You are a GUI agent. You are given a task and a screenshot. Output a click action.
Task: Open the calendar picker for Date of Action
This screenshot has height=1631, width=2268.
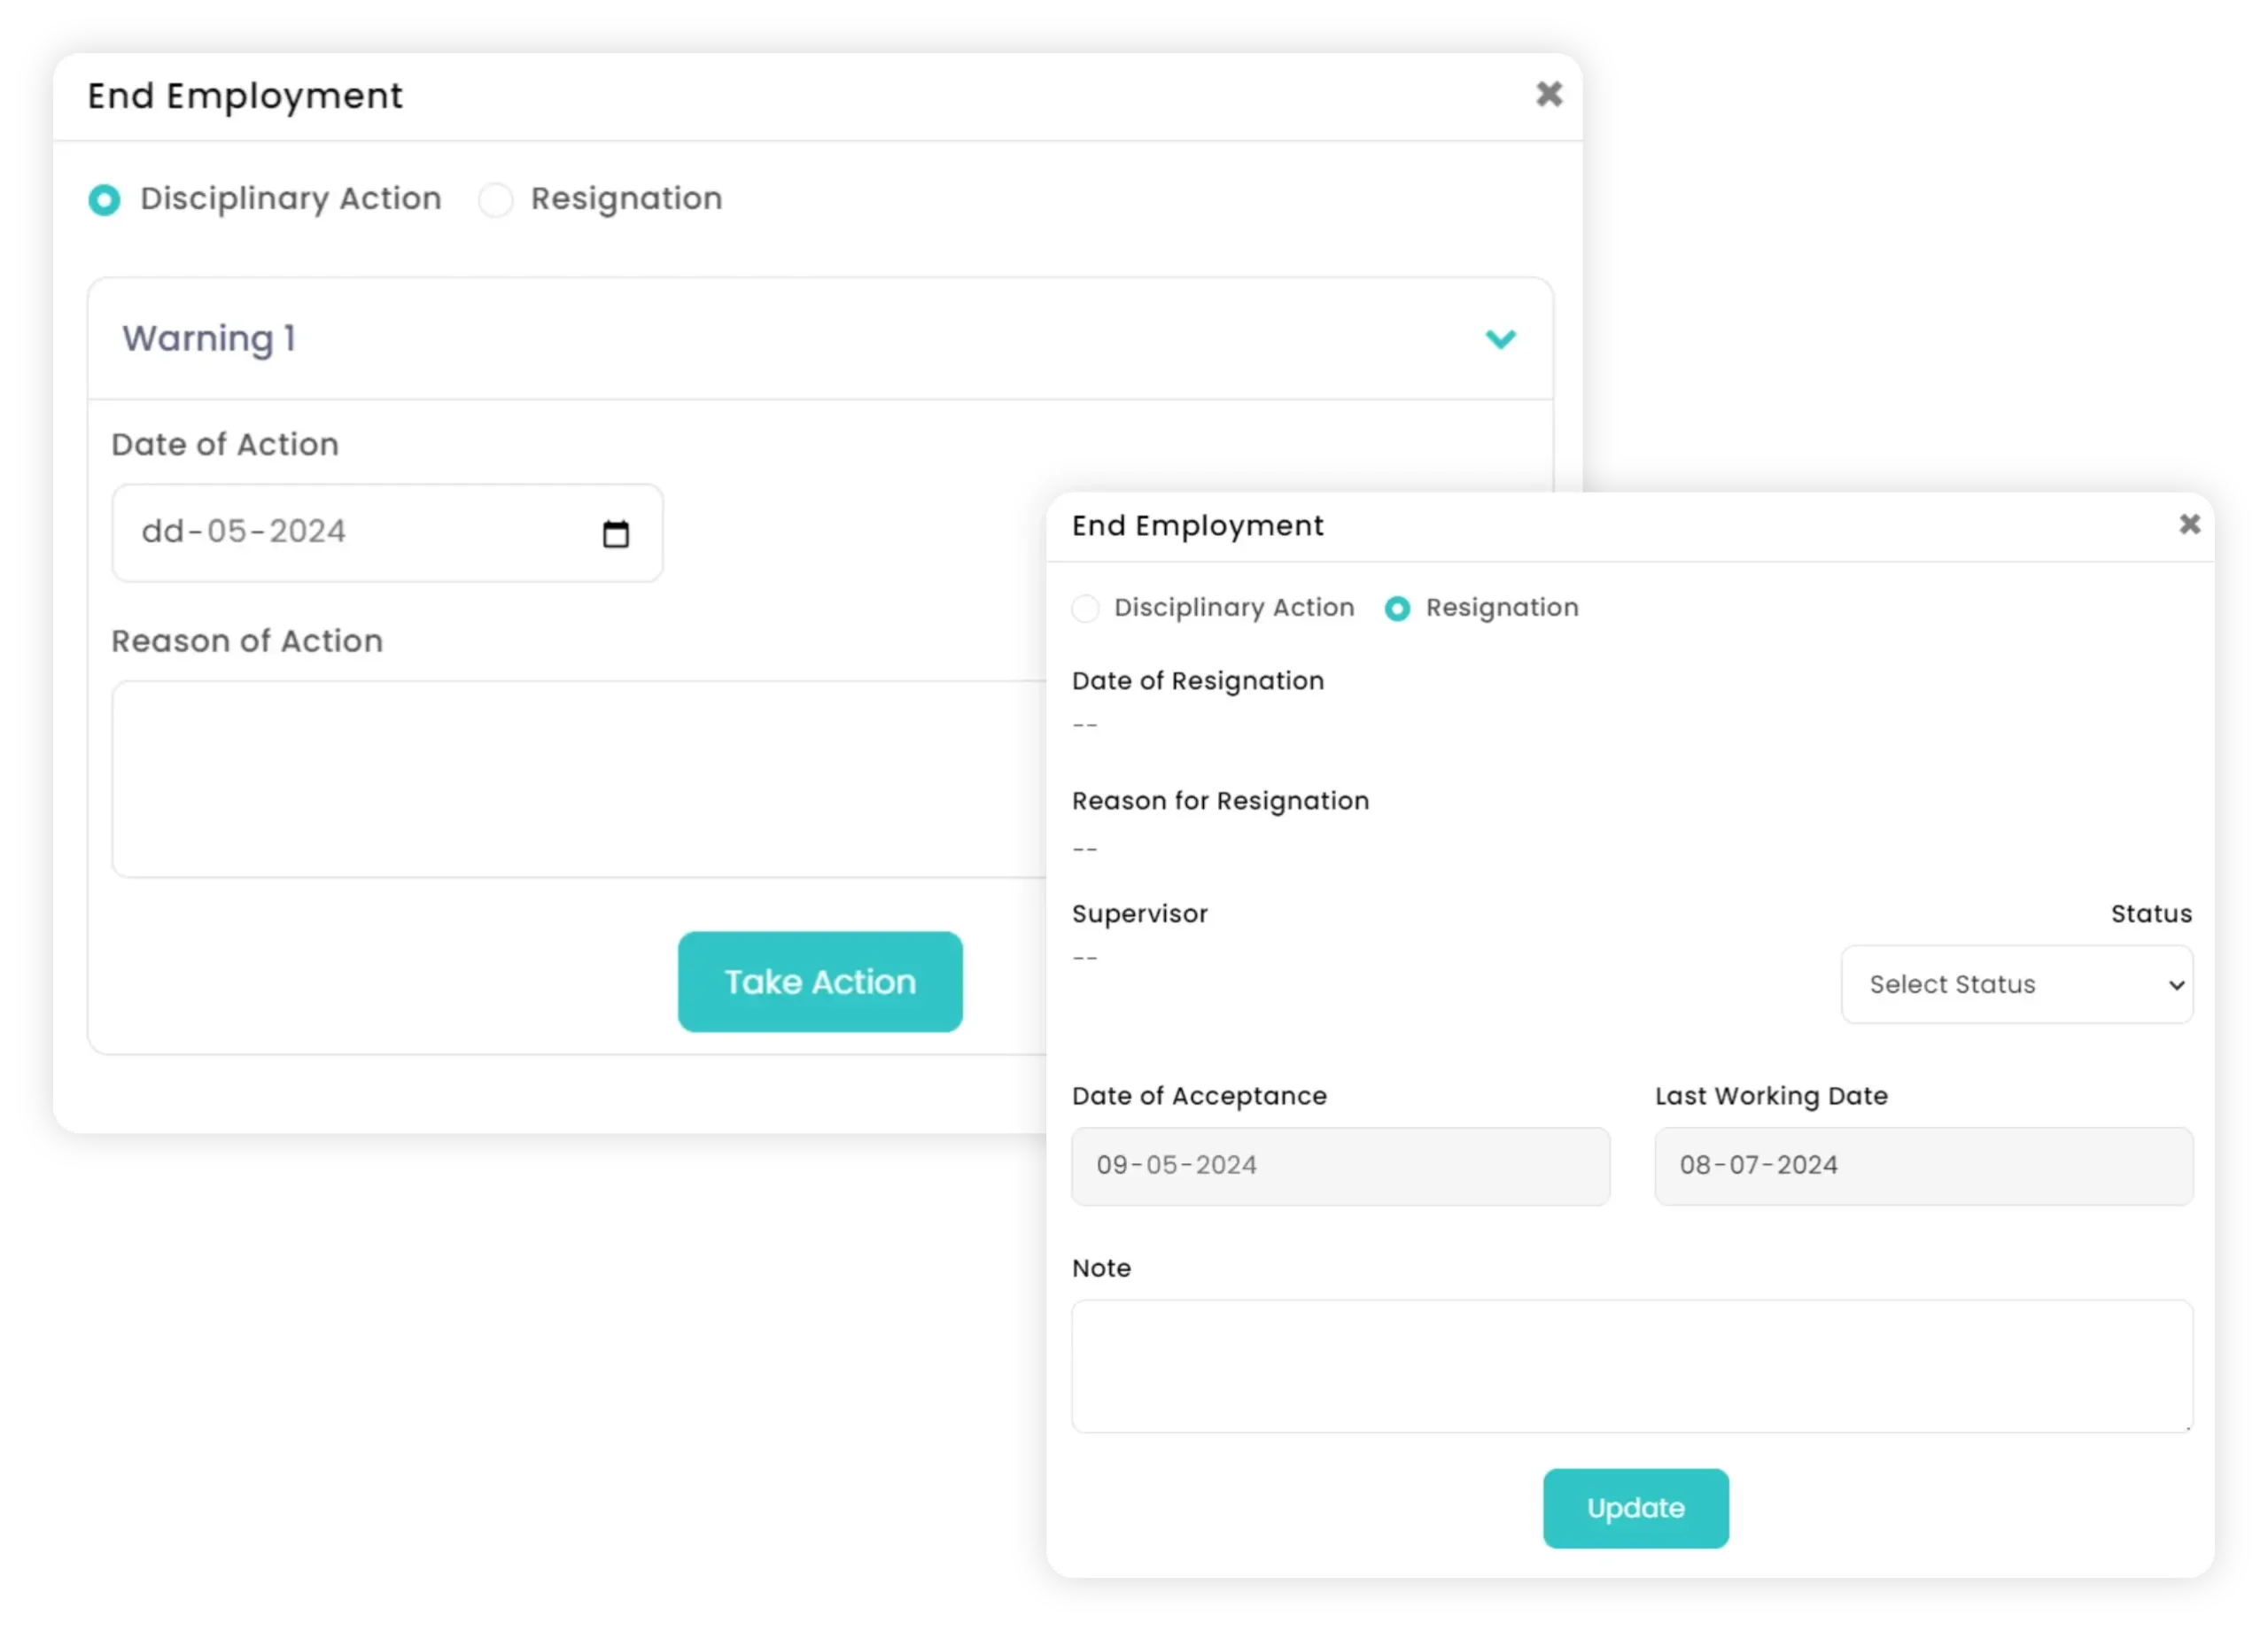click(x=616, y=534)
